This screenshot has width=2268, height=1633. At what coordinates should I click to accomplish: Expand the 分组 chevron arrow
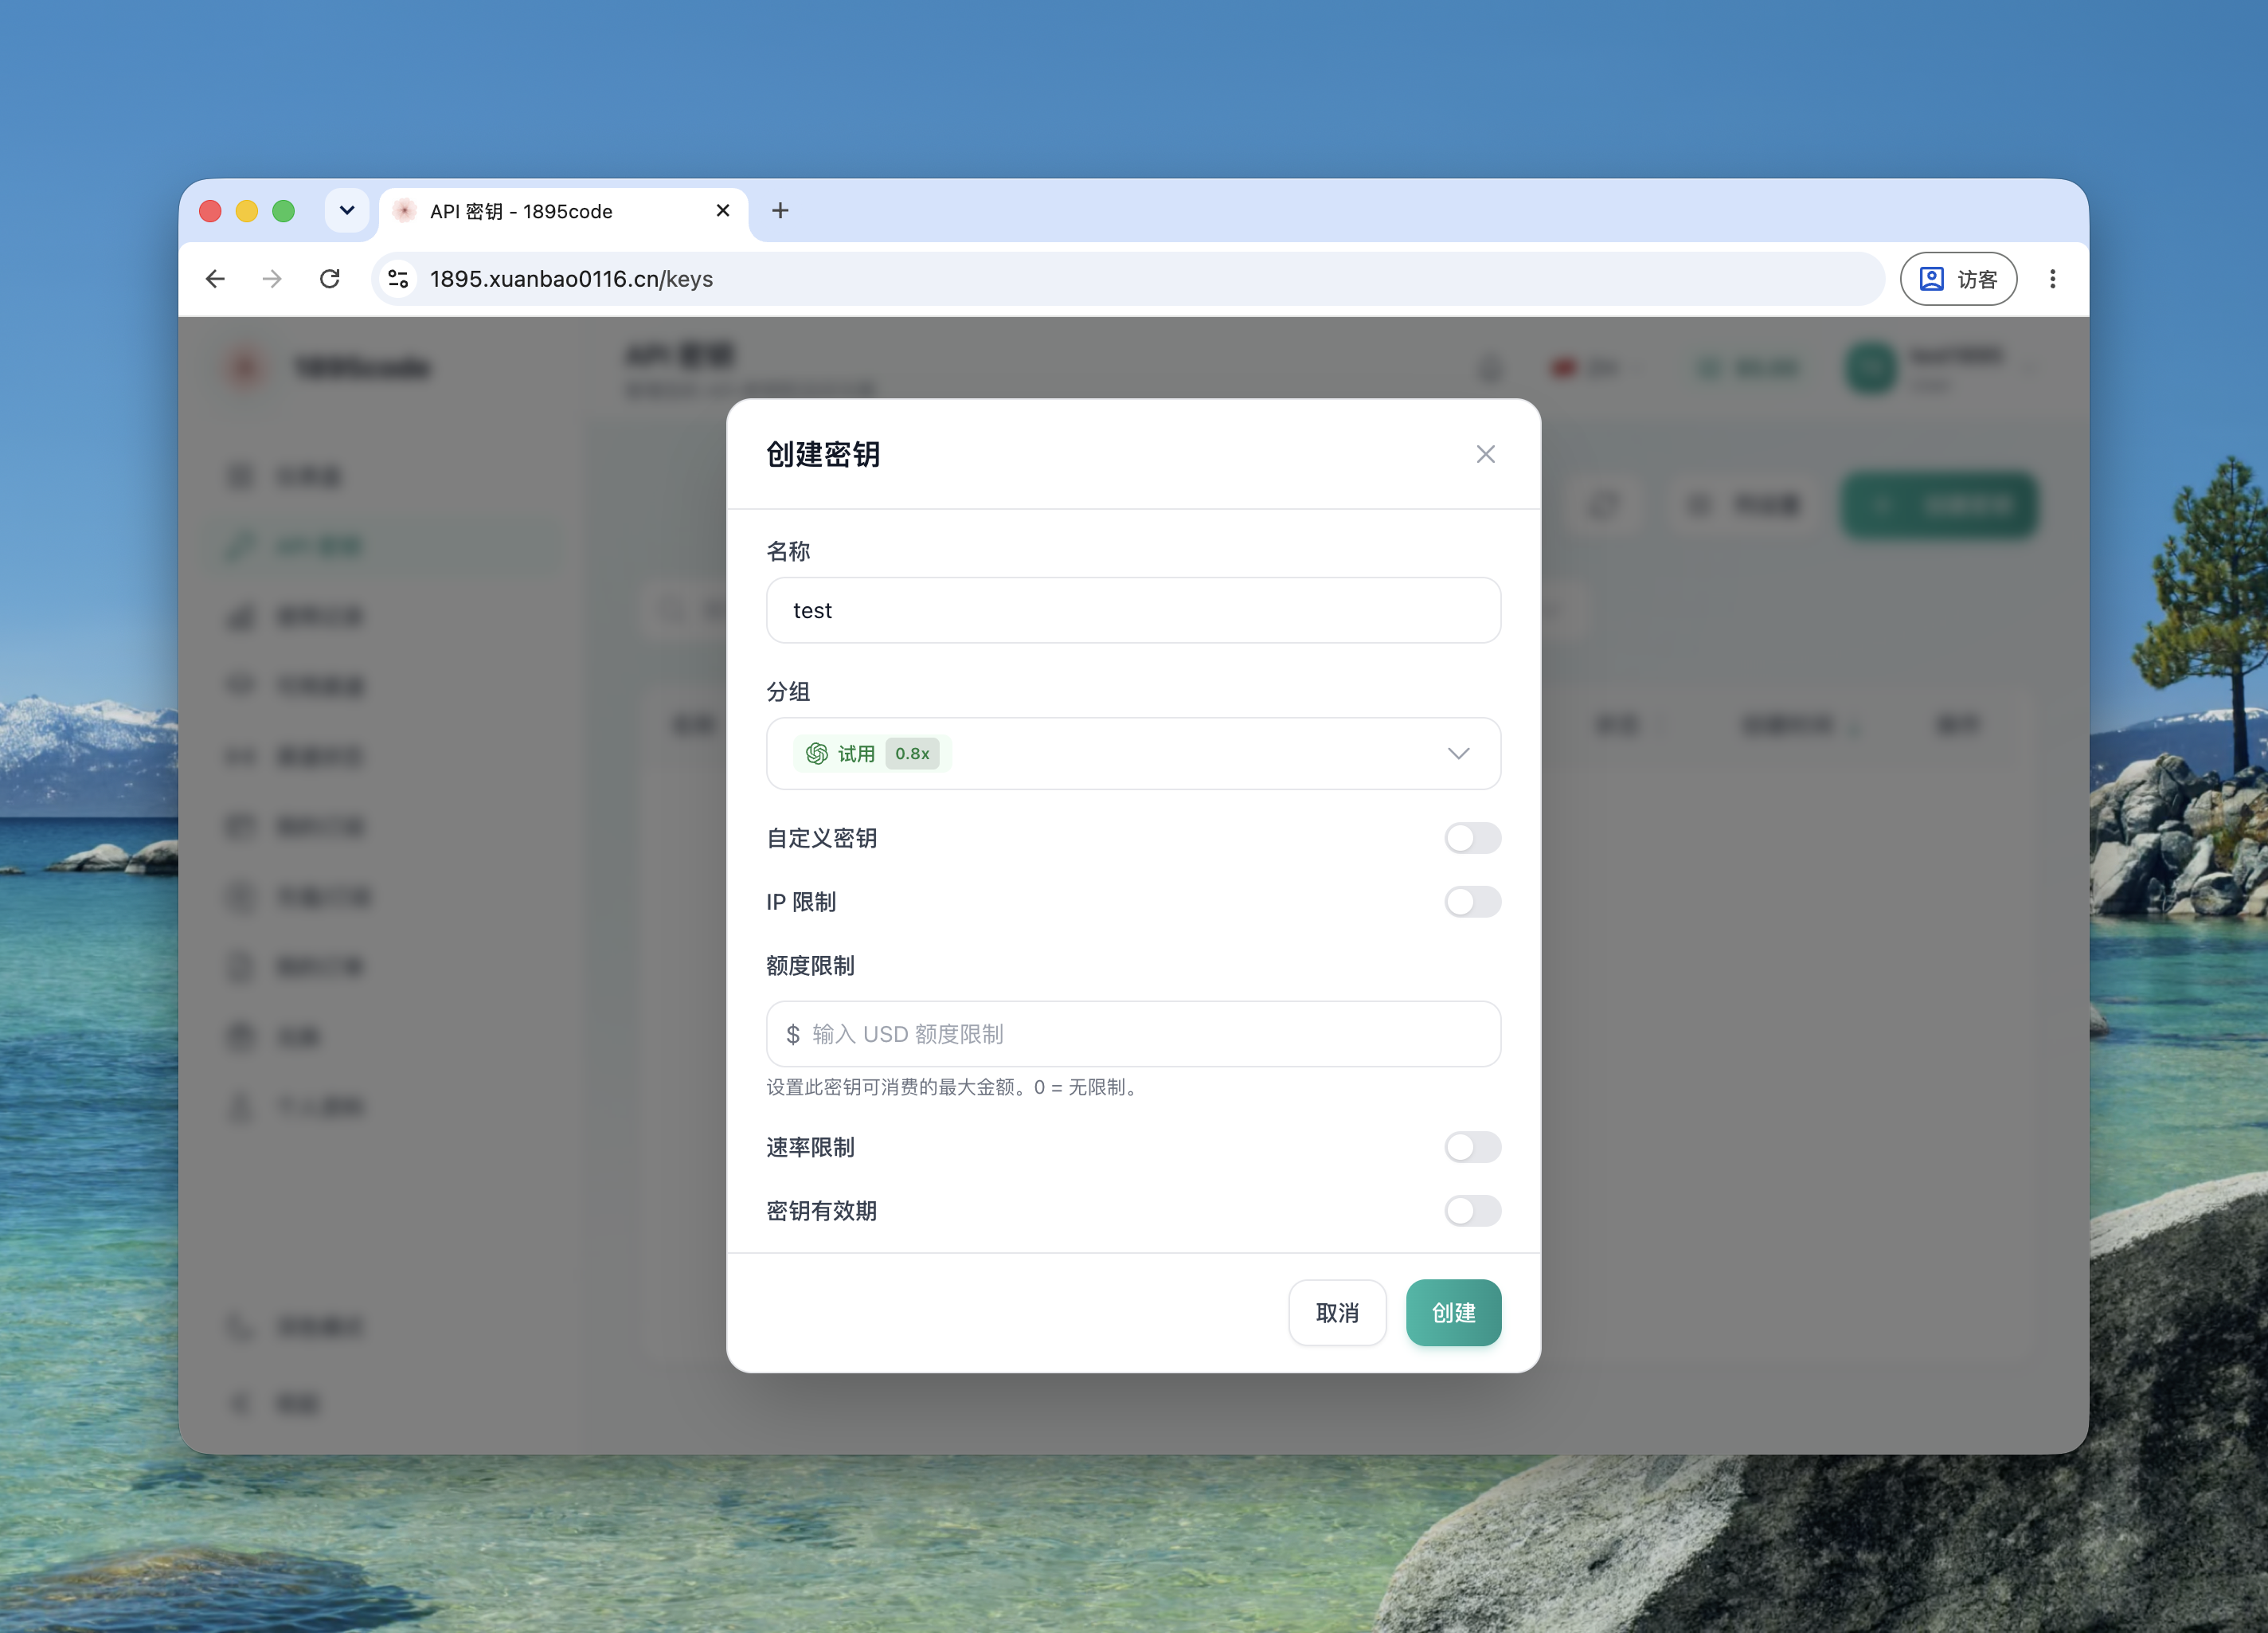1458,753
